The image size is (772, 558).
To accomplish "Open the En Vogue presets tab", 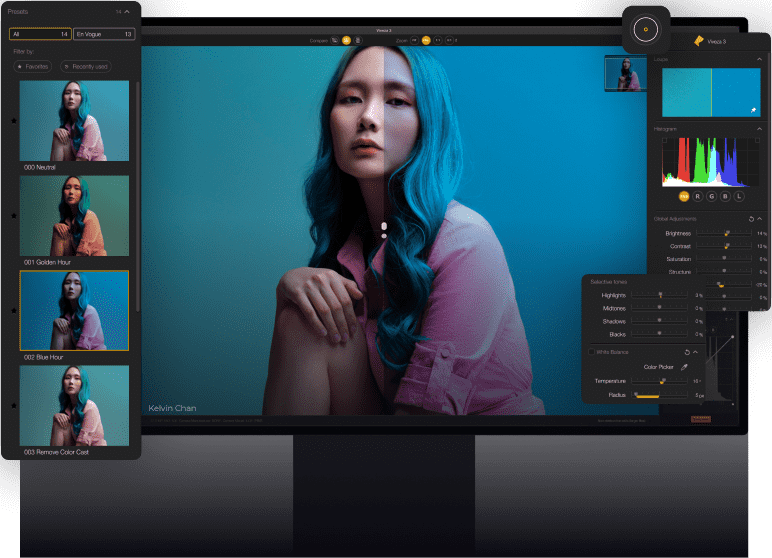I will click(104, 34).
